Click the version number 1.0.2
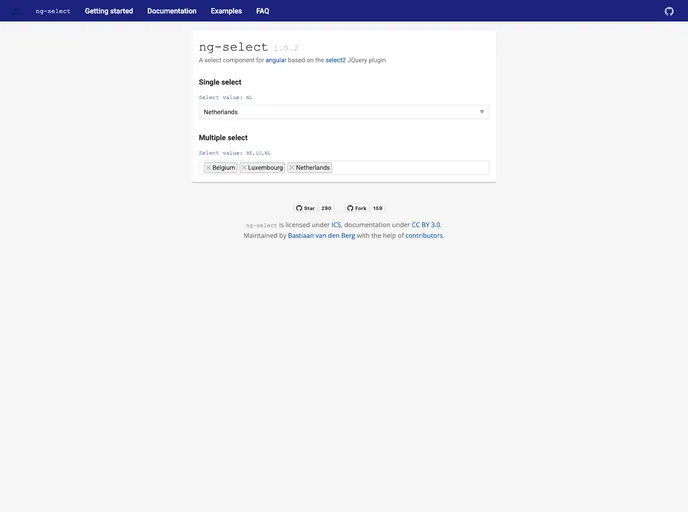 286,48
